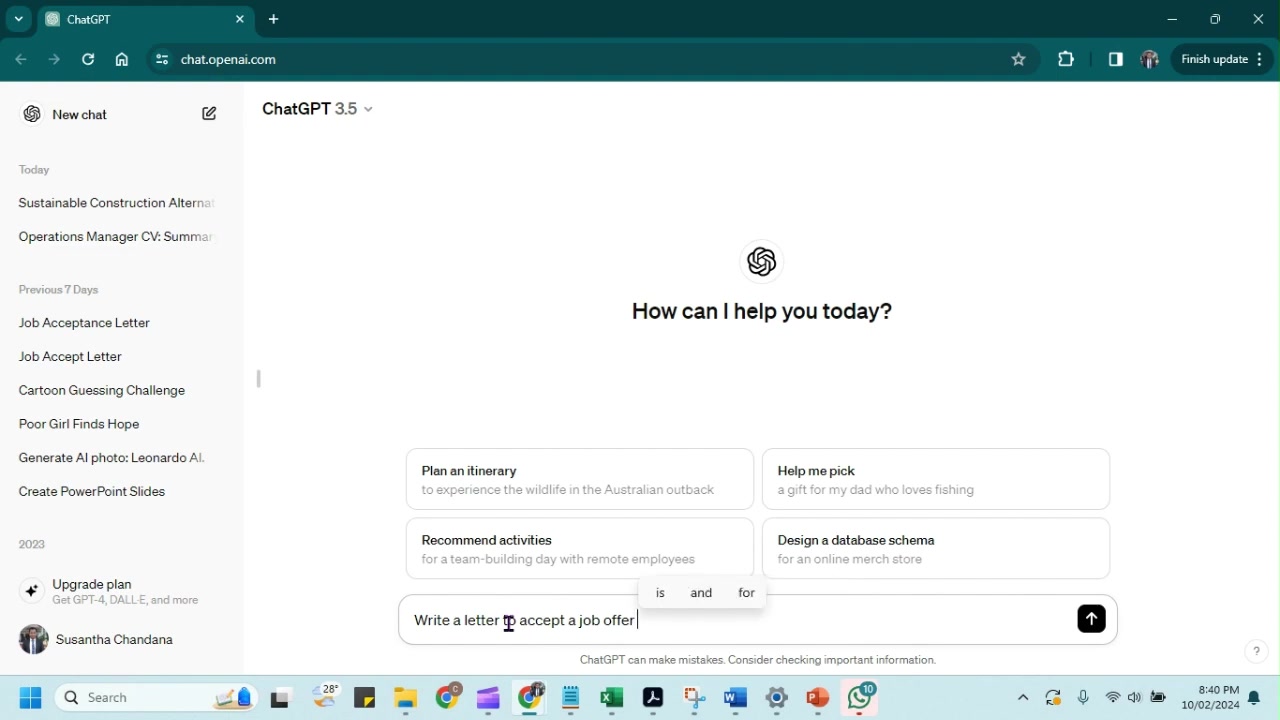
Task: Open the weather widget showing 28°
Action: (x=326, y=697)
